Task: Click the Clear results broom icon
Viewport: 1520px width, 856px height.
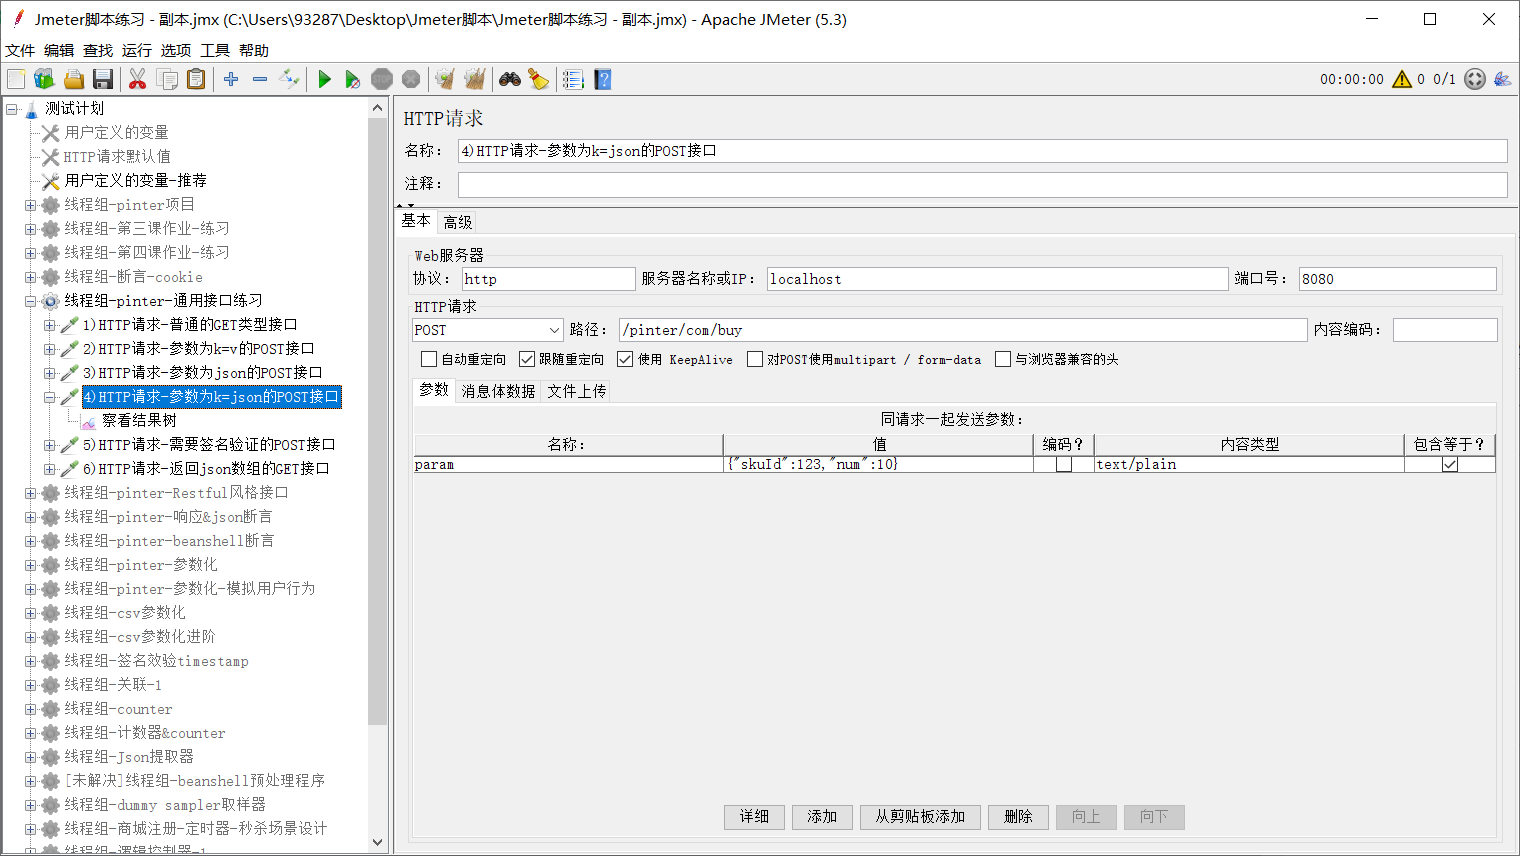Action: [445, 79]
